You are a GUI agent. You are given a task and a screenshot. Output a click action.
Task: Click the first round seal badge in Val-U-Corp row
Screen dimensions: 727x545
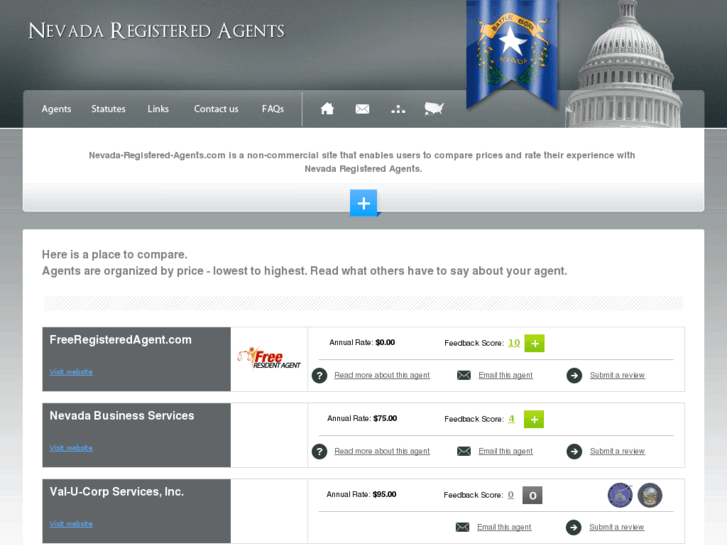pyautogui.click(x=620, y=495)
